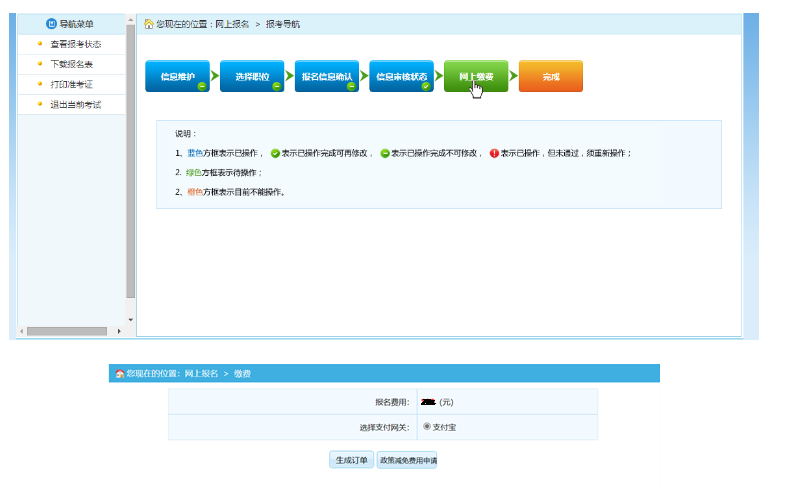Click green status badge on 报名信息确认 step
The height and width of the screenshot is (485, 797).
click(x=351, y=87)
